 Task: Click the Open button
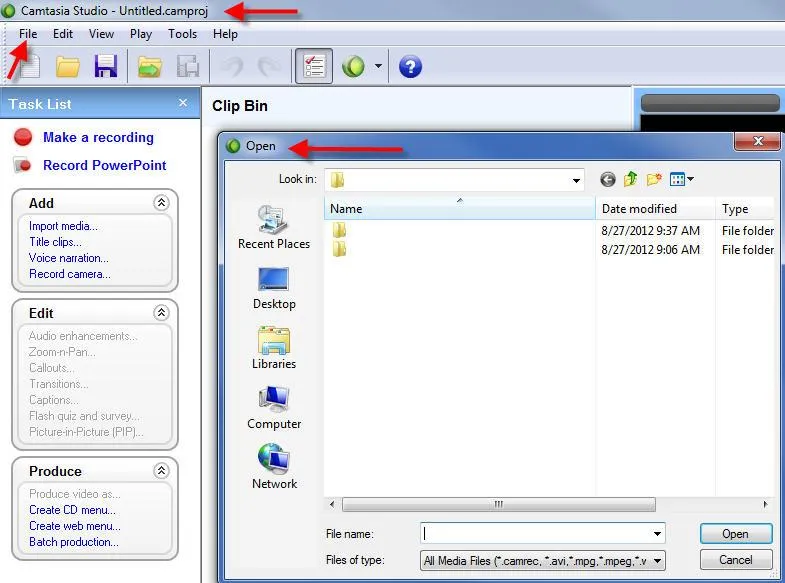tap(735, 534)
